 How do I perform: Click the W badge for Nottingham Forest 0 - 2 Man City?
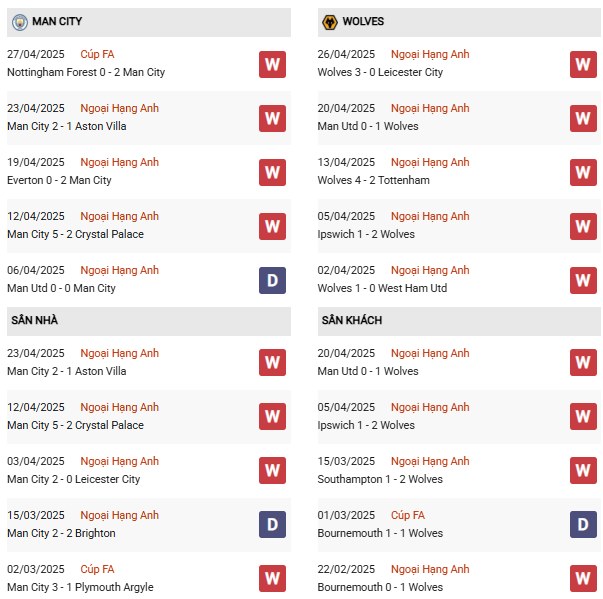[272, 64]
